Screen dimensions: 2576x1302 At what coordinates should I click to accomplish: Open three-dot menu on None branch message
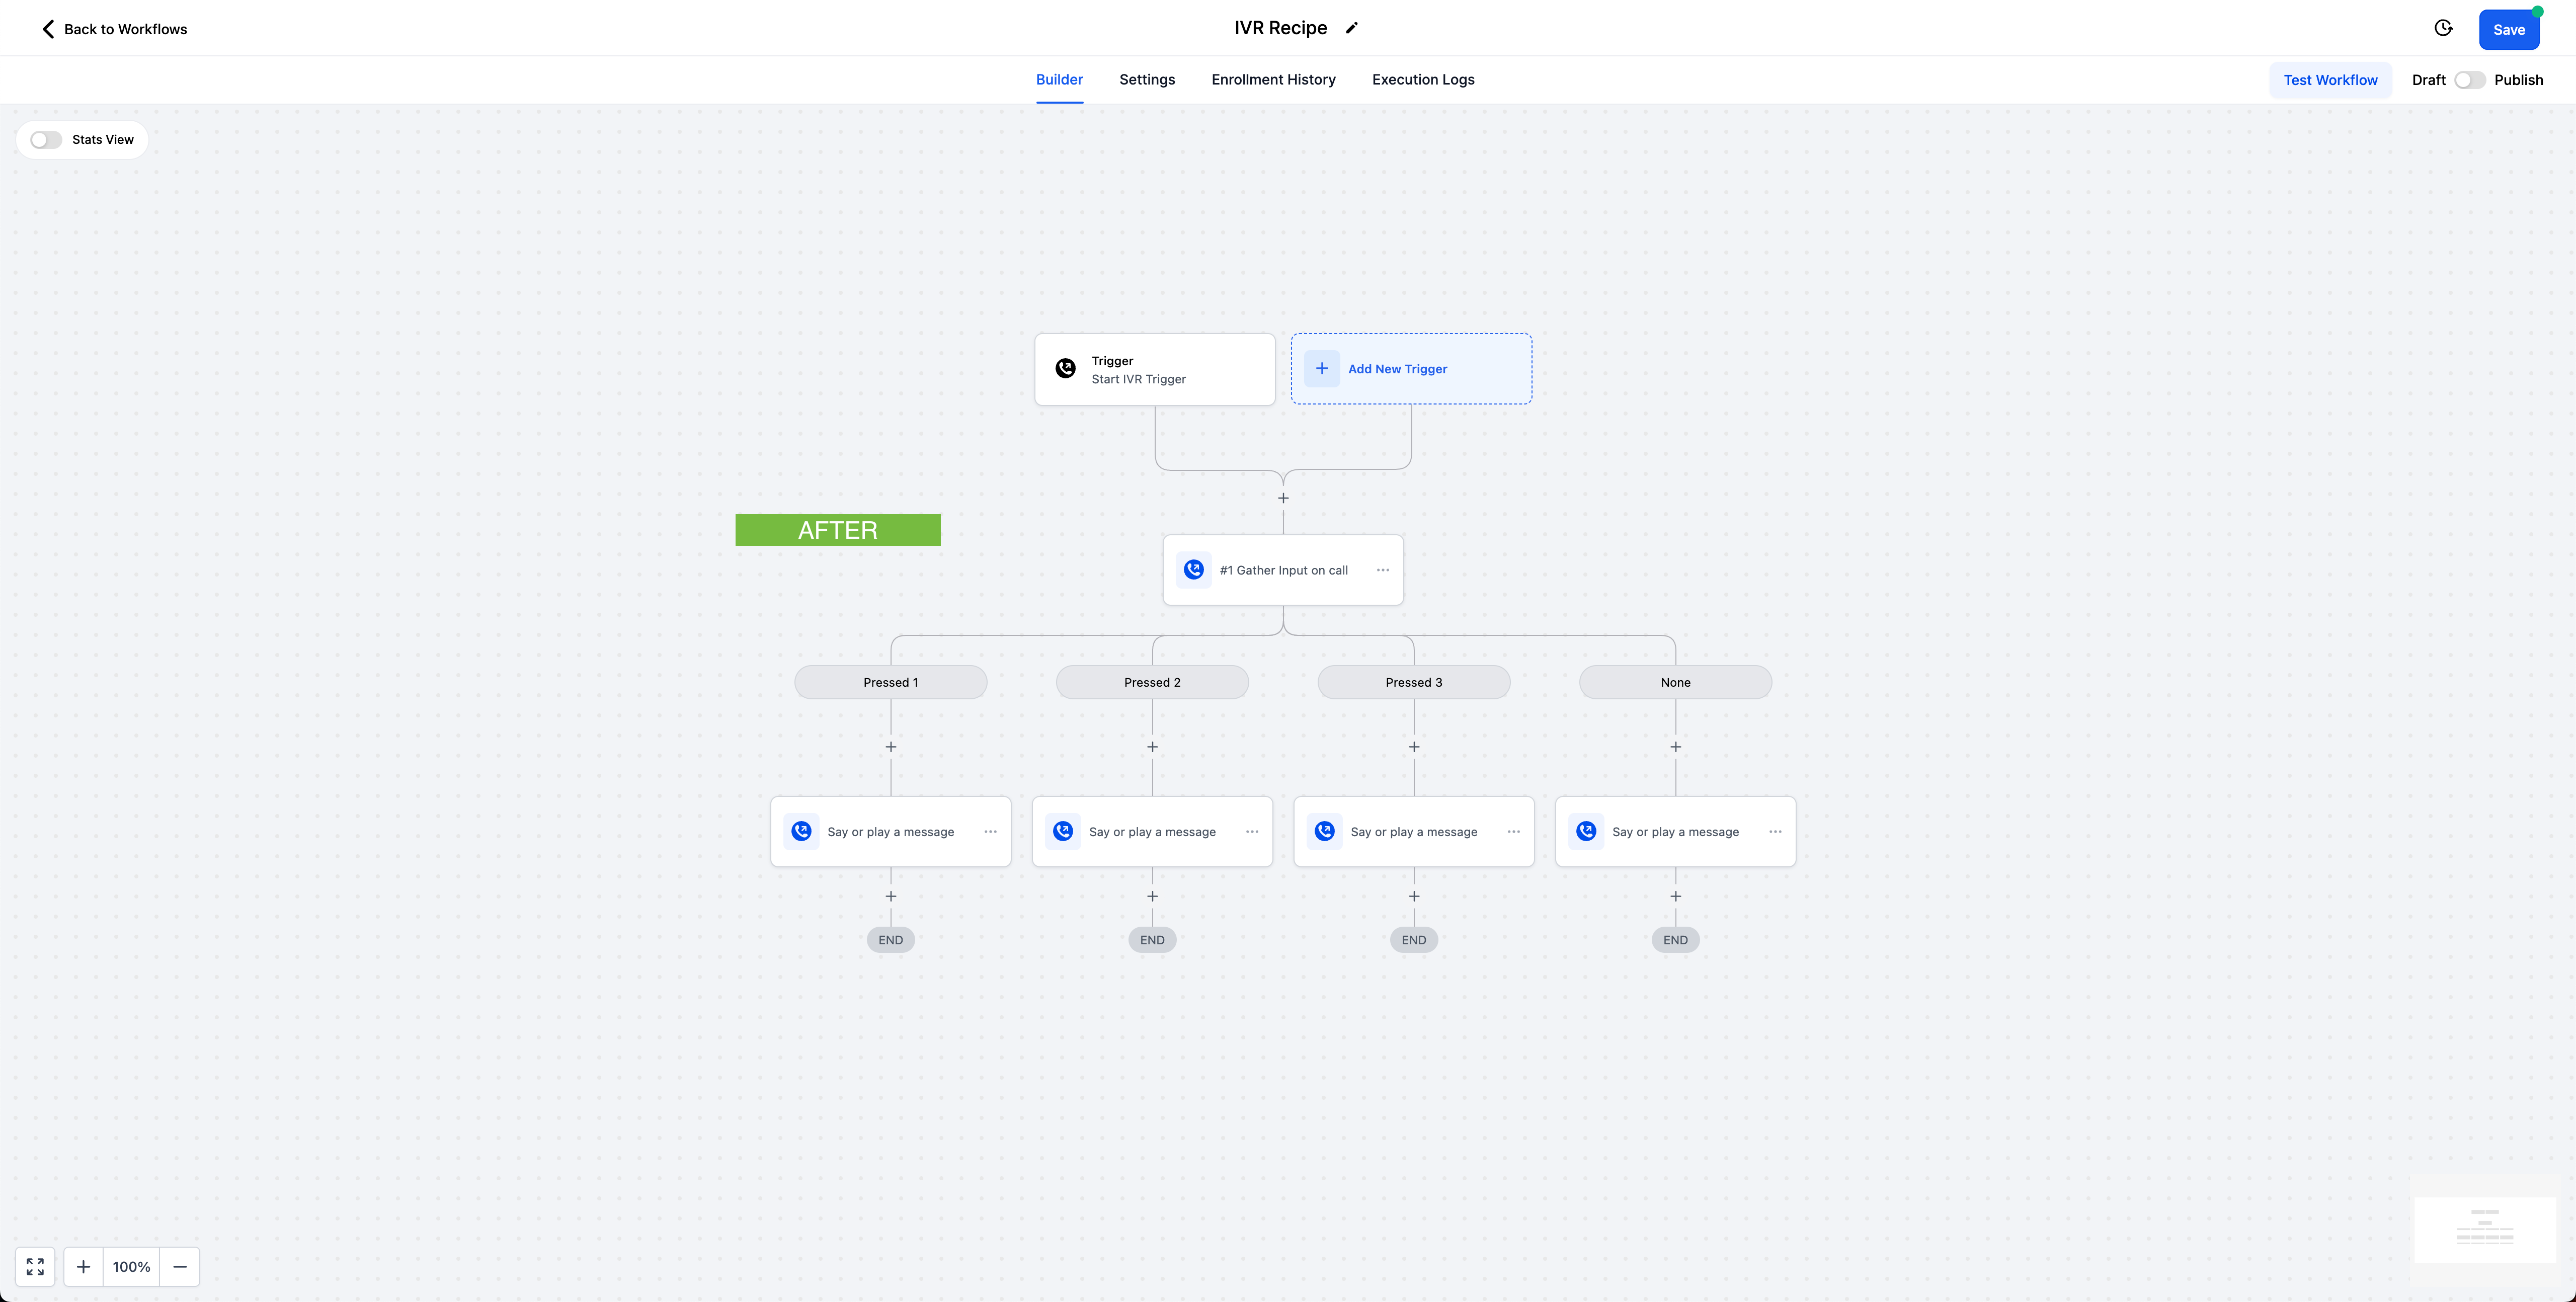(x=1775, y=832)
